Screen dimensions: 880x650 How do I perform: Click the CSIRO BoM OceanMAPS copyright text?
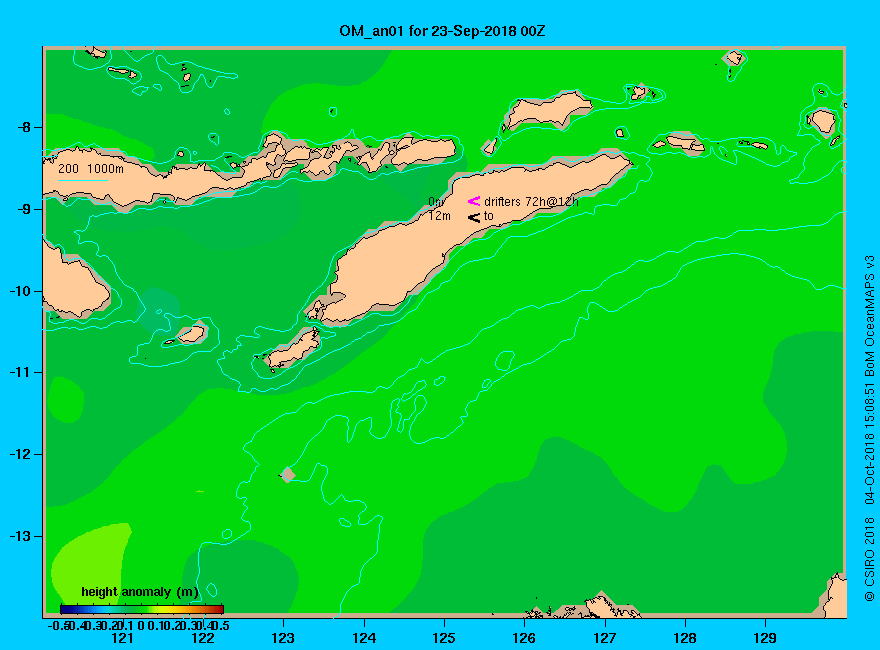tap(869, 428)
